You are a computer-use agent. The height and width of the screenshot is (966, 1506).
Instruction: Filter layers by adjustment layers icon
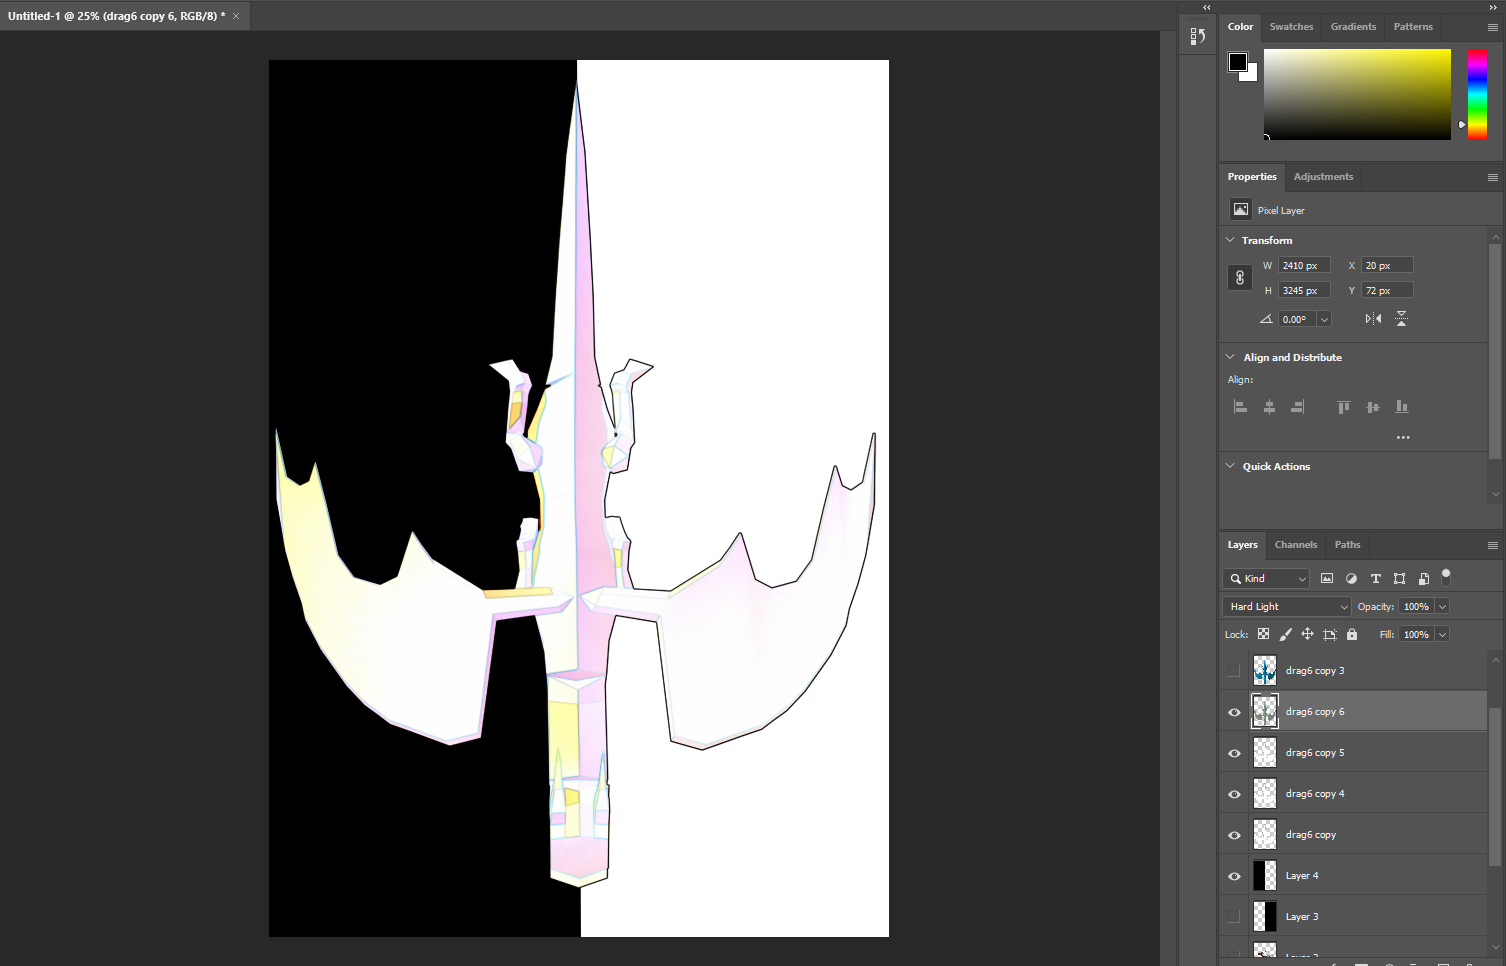pos(1351,579)
